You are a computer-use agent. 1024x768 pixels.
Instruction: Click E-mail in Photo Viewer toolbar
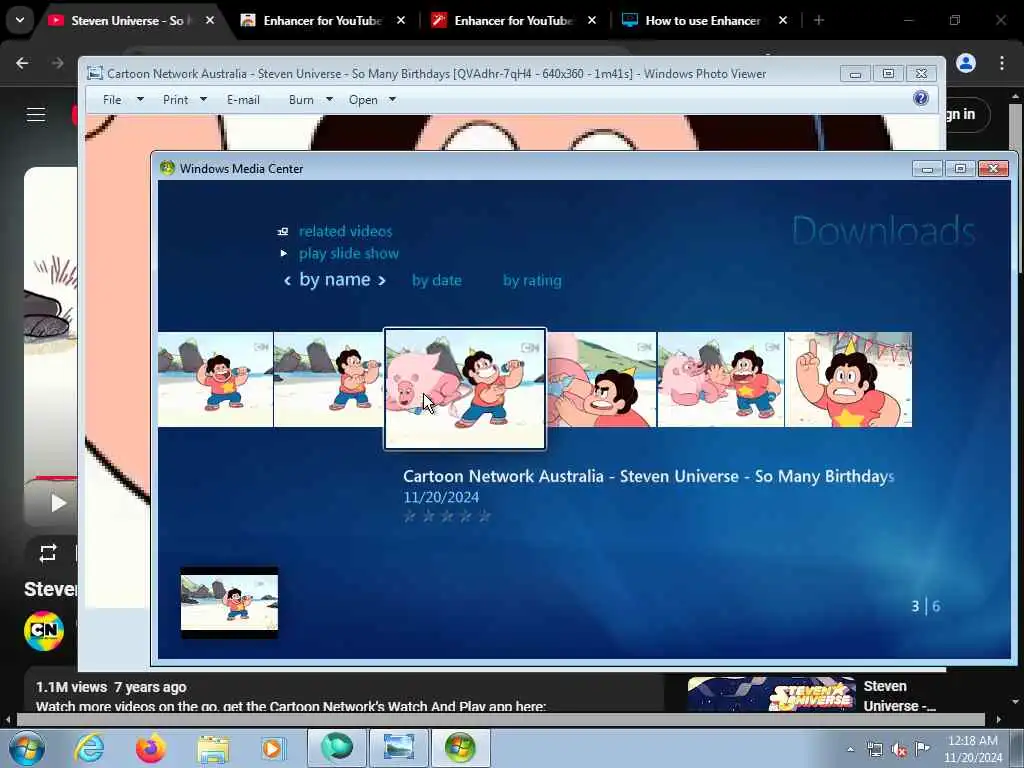(243, 100)
